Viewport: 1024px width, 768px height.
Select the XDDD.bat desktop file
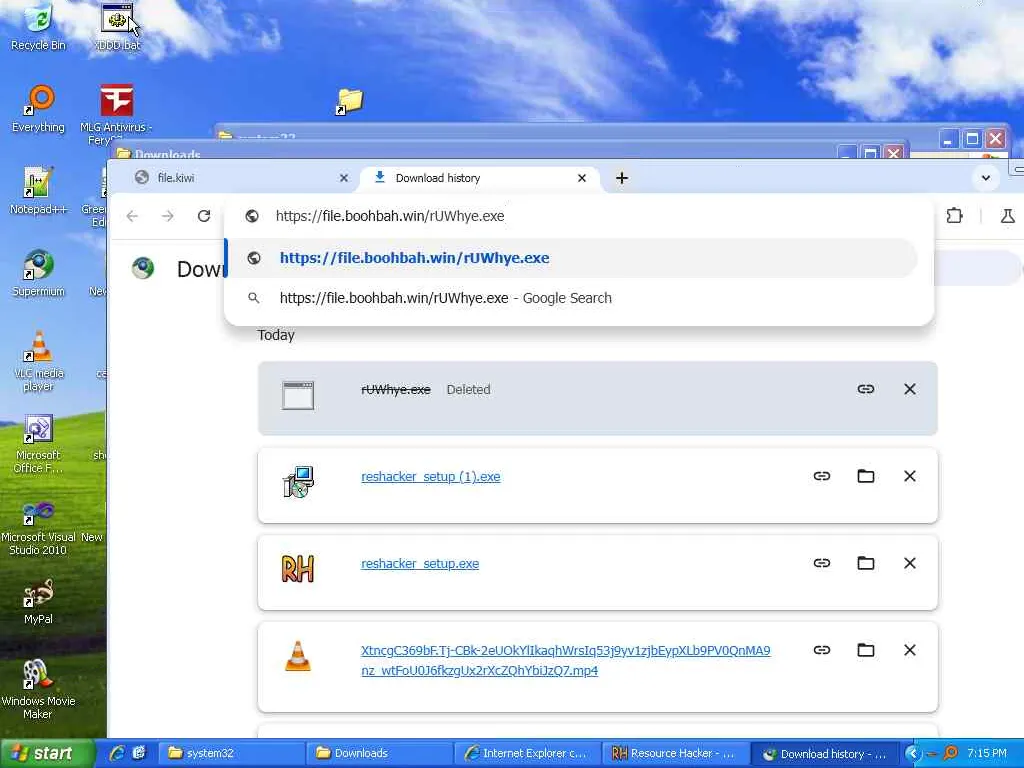(117, 26)
